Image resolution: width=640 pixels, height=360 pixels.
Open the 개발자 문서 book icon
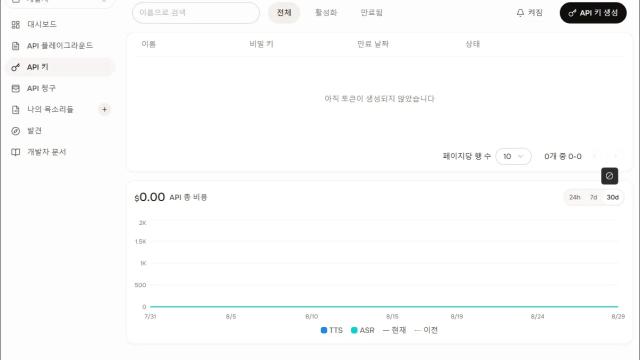coord(16,152)
